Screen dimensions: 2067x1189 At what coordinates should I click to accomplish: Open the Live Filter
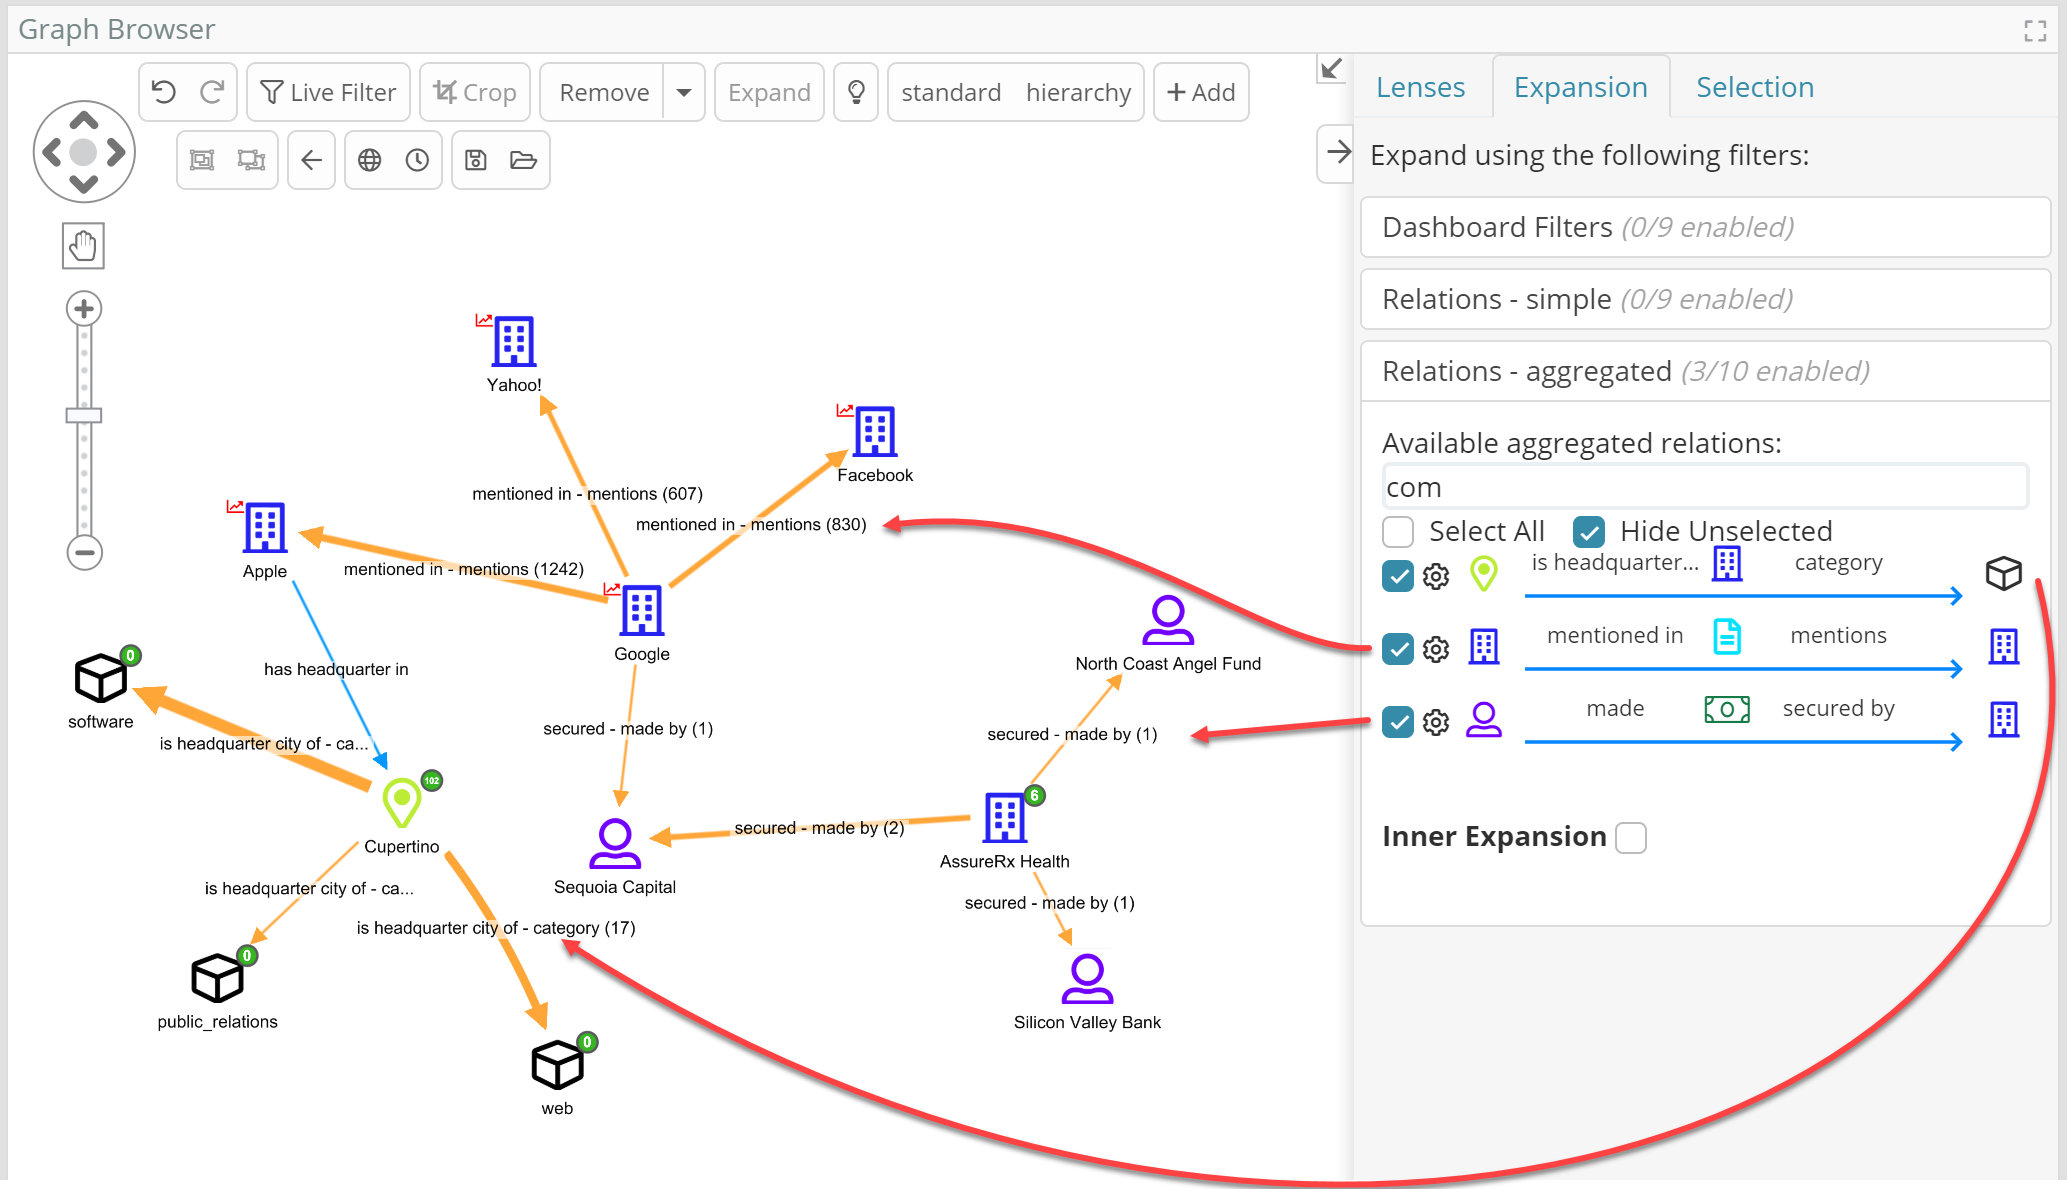[x=328, y=93]
